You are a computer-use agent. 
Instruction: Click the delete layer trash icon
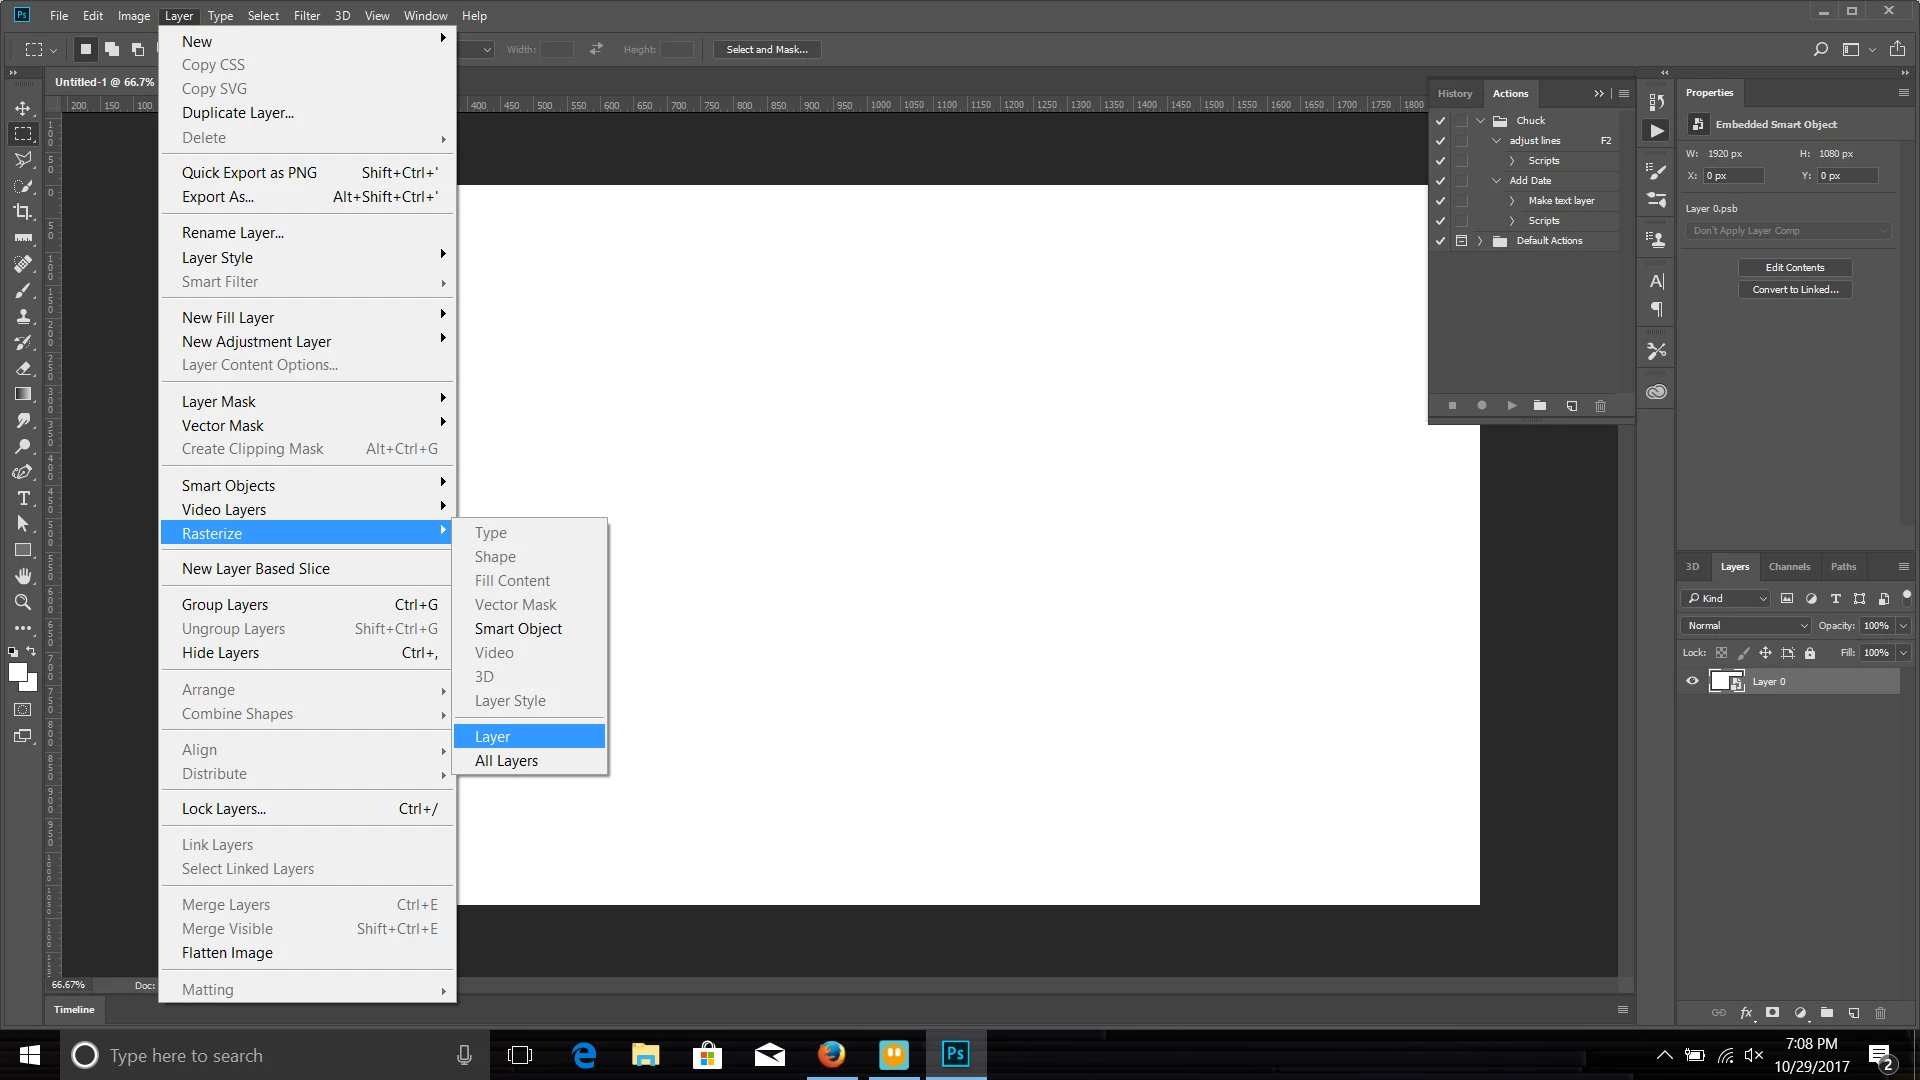point(1880,1013)
